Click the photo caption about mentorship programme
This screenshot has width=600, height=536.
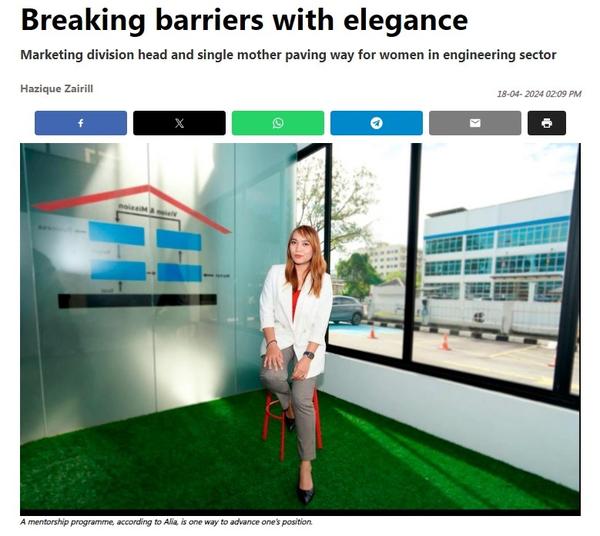coord(166,522)
